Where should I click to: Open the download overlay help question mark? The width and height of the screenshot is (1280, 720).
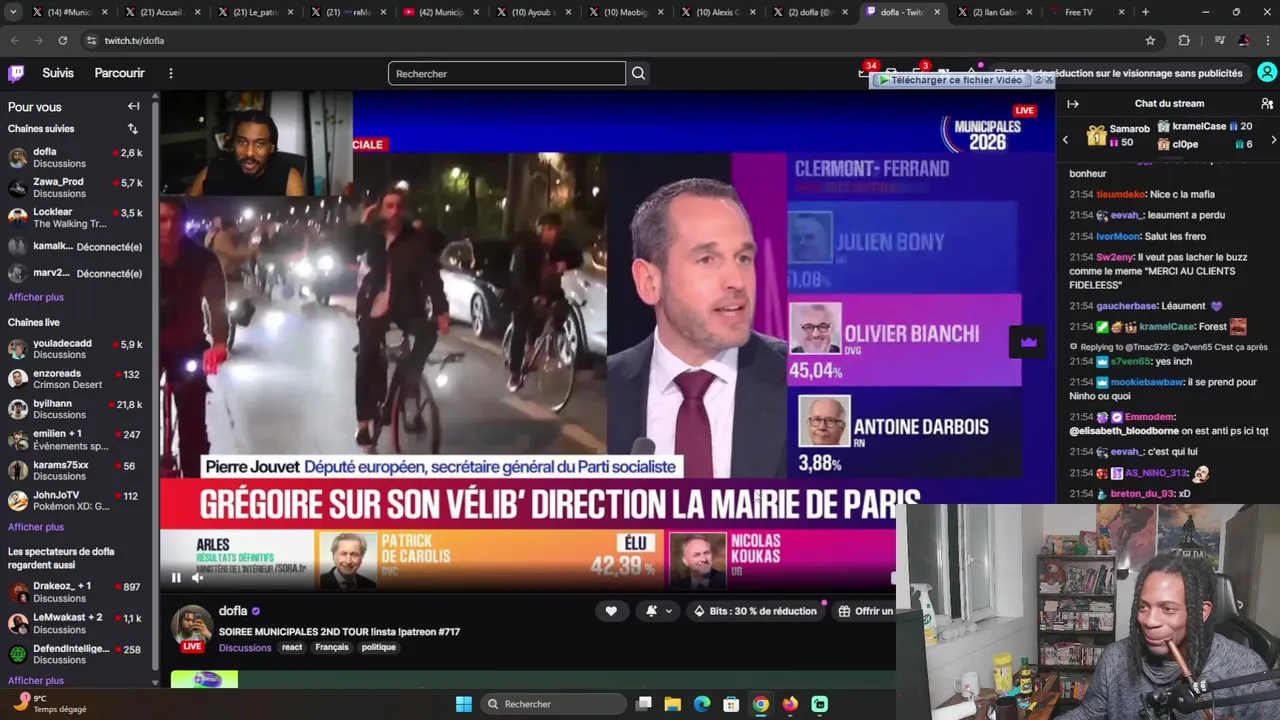[1038, 80]
